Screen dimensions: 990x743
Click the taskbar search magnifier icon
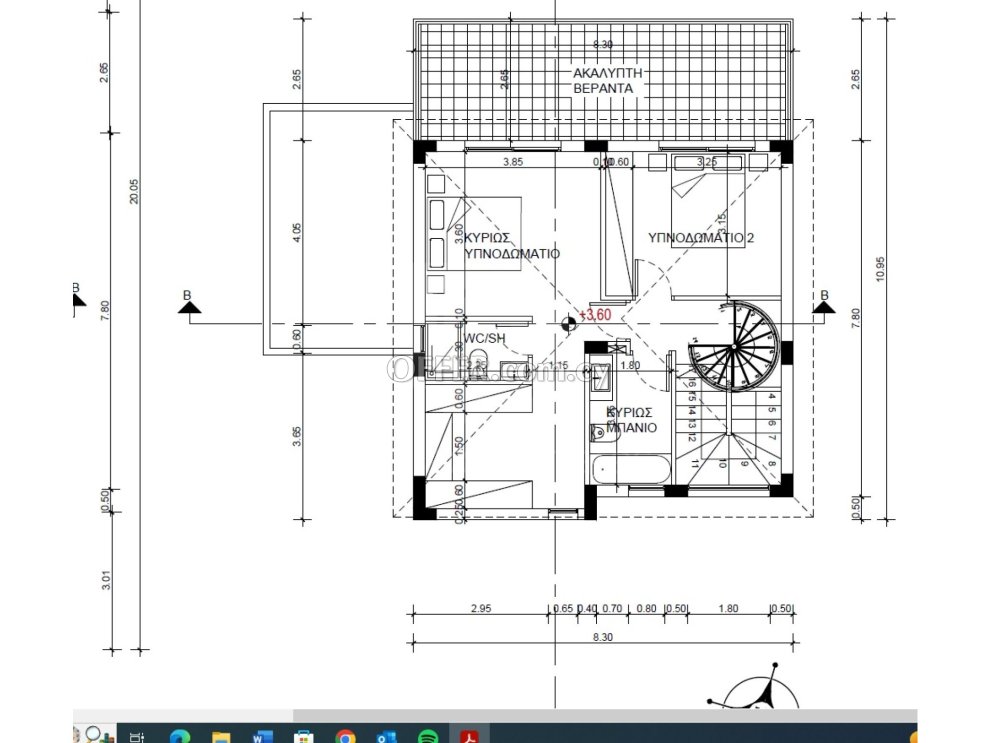coord(95,735)
